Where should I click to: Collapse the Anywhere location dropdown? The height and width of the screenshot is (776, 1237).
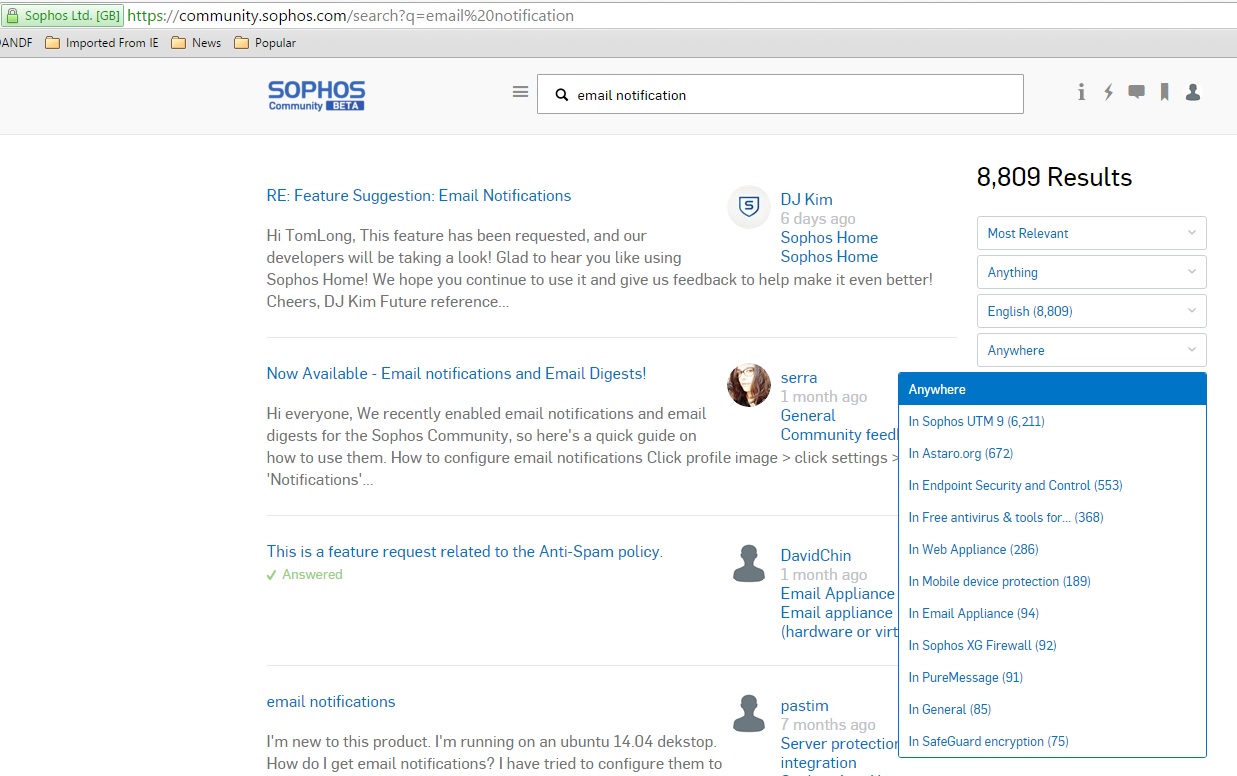(x=1092, y=350)
